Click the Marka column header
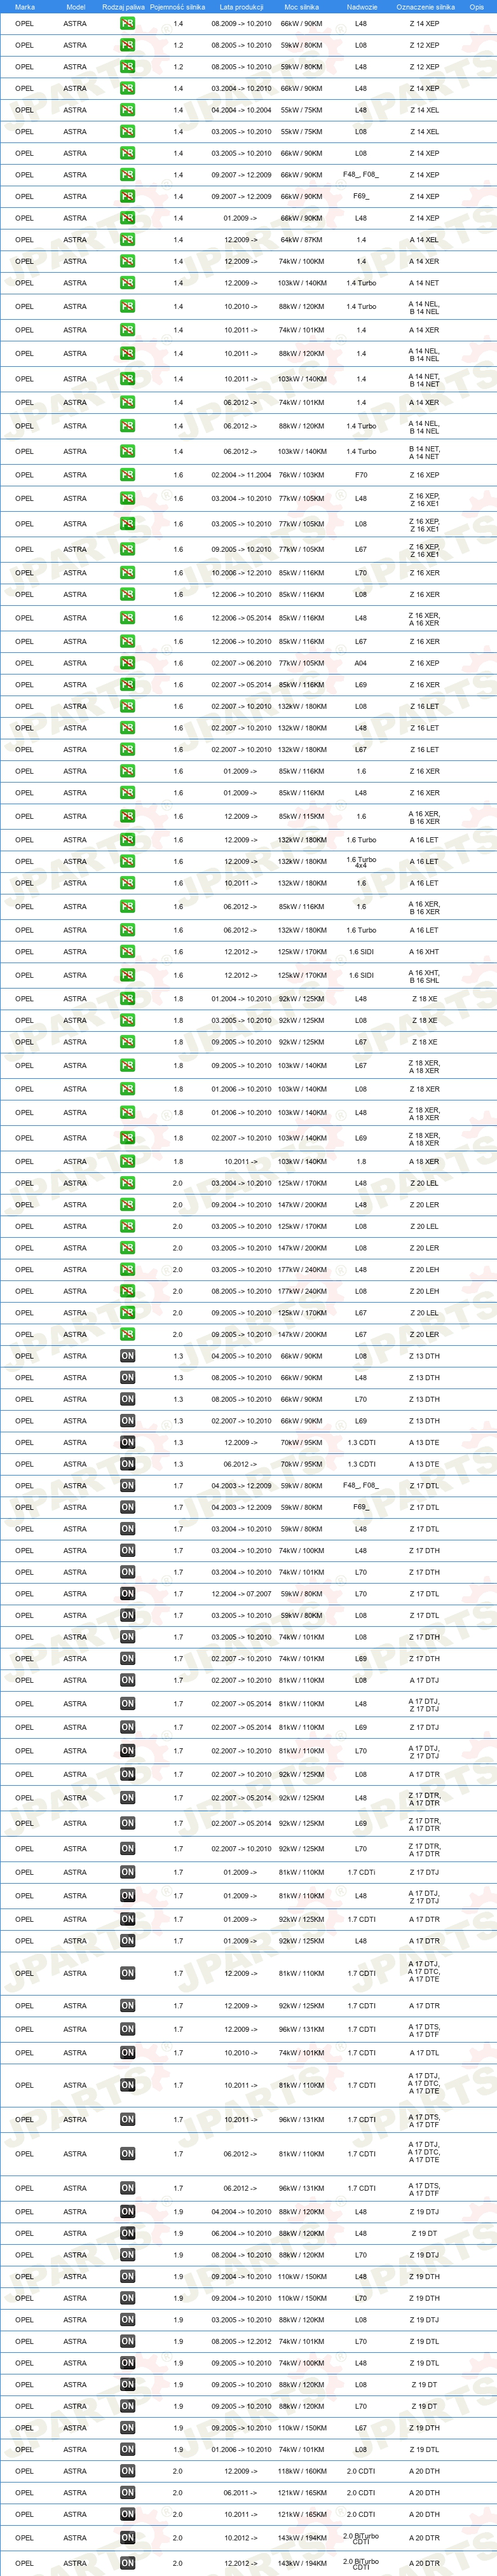The height and width of the screenshot is (2576, 497). point(25,7)
